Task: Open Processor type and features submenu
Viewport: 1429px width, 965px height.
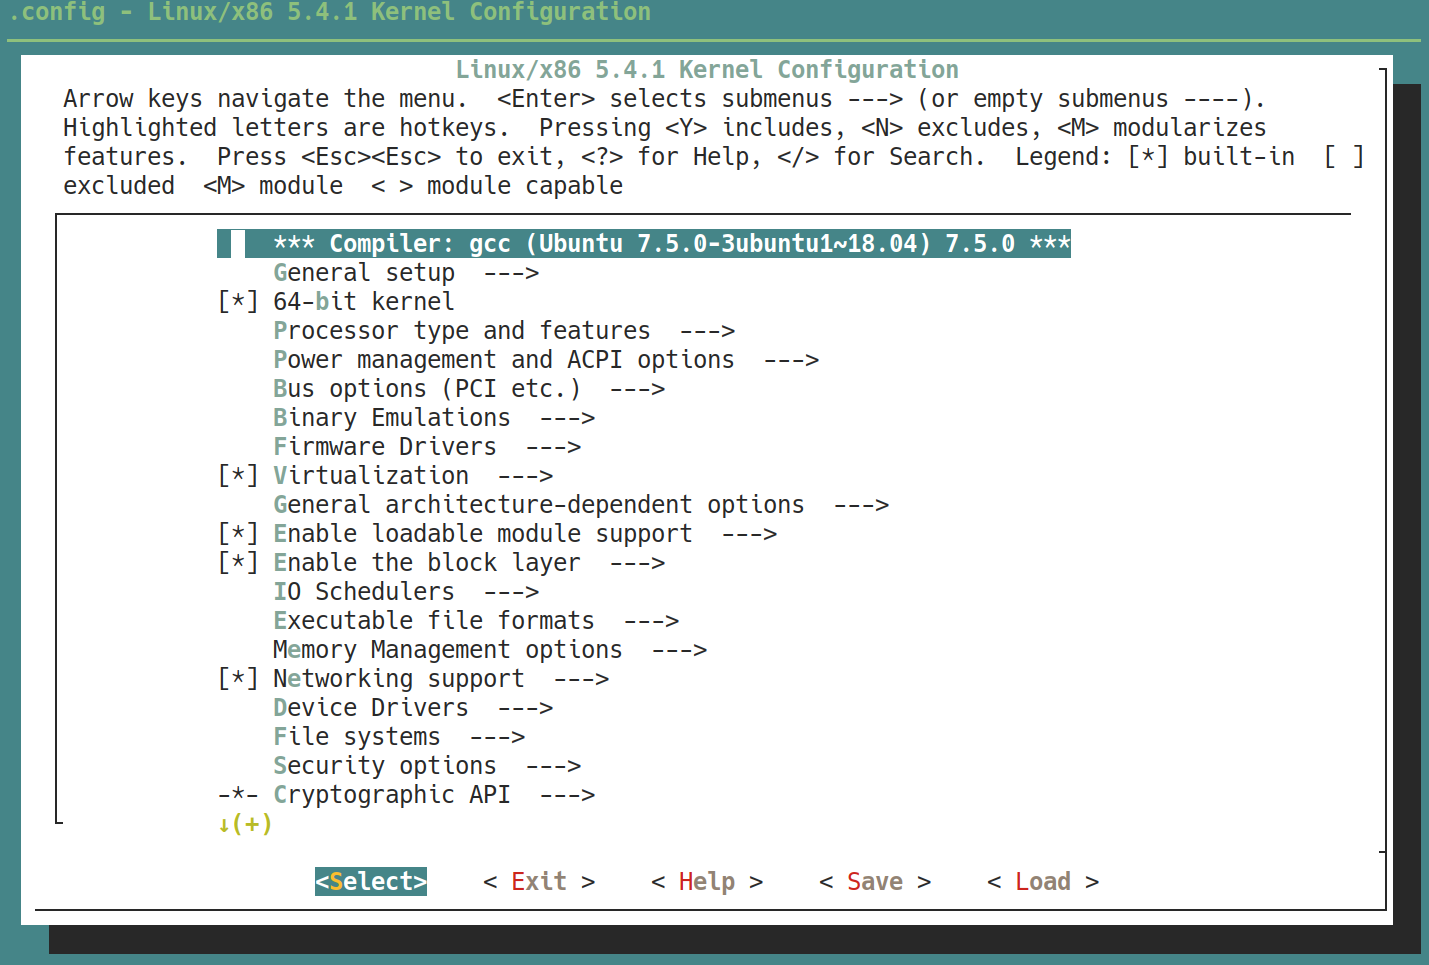Action: pos(461,331)
